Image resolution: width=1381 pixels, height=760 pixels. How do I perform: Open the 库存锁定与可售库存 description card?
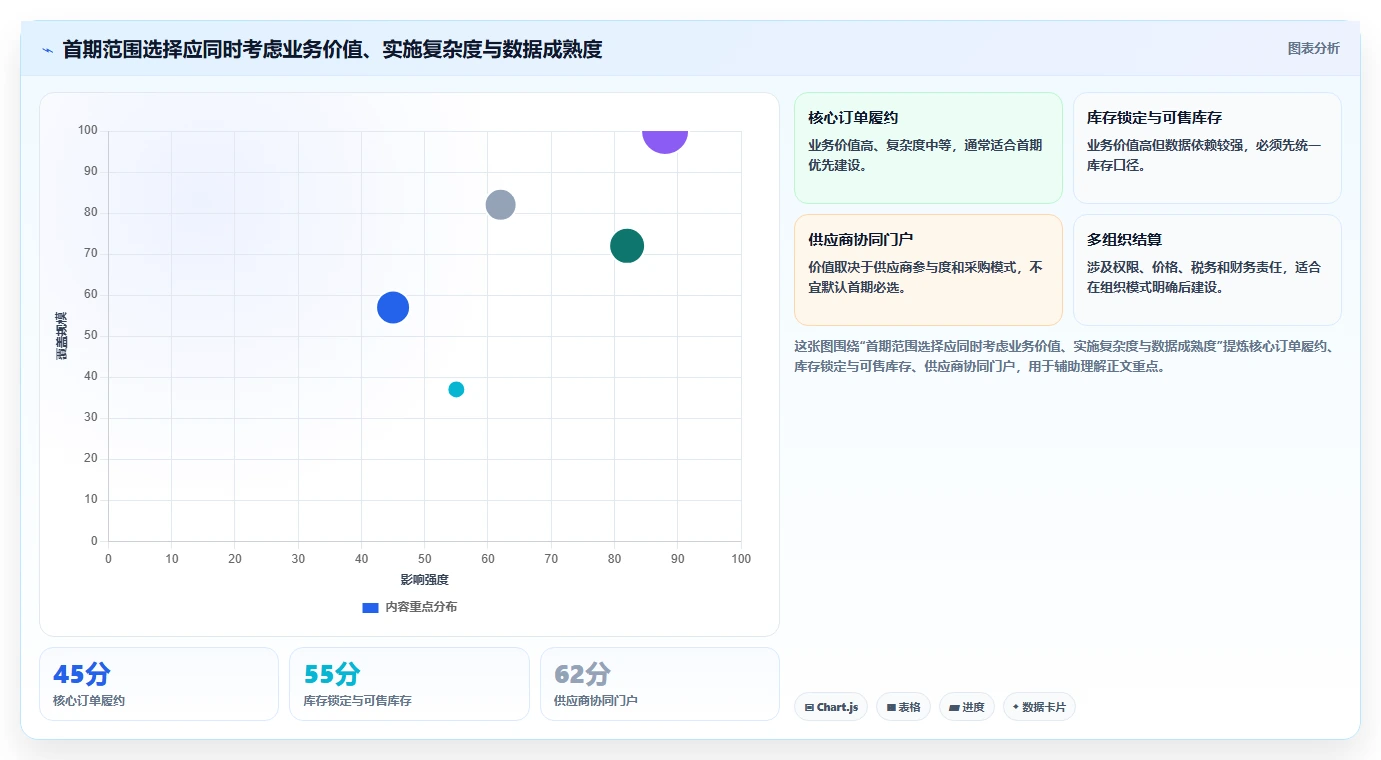pyautogui.click(x=1207, y=148)
